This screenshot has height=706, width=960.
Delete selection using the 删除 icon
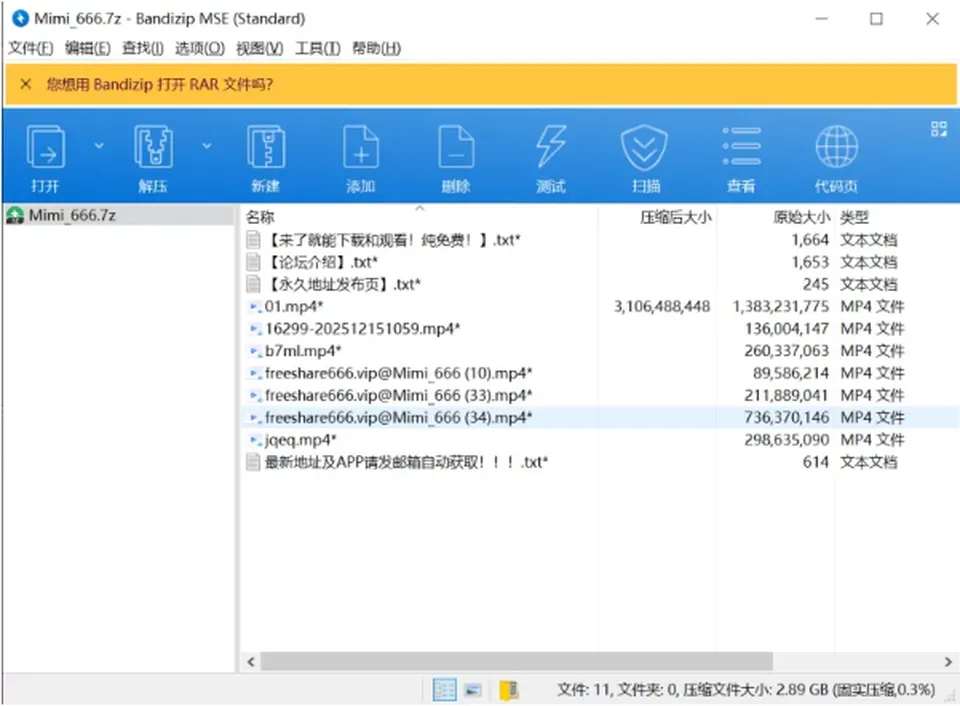pyautogui.click(x=456, y=147)
